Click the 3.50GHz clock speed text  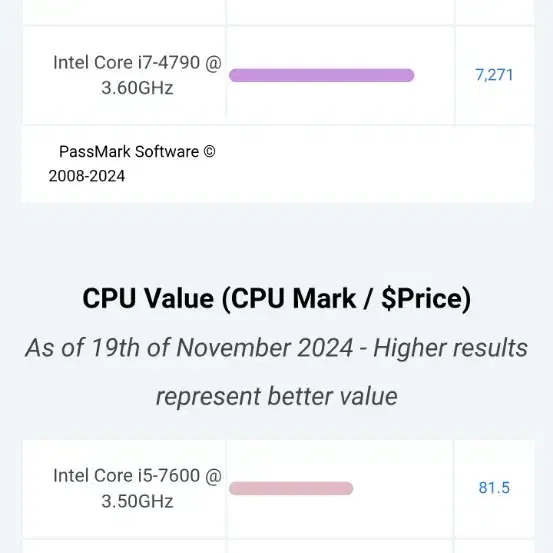(x=137, y=501)
